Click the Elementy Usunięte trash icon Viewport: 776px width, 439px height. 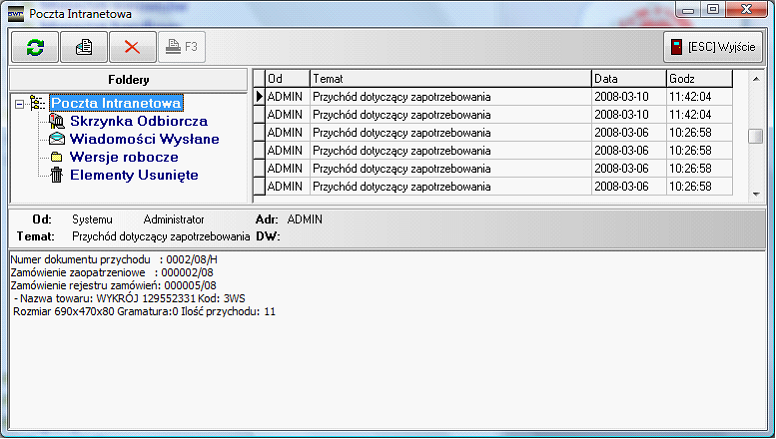point(56,176)
